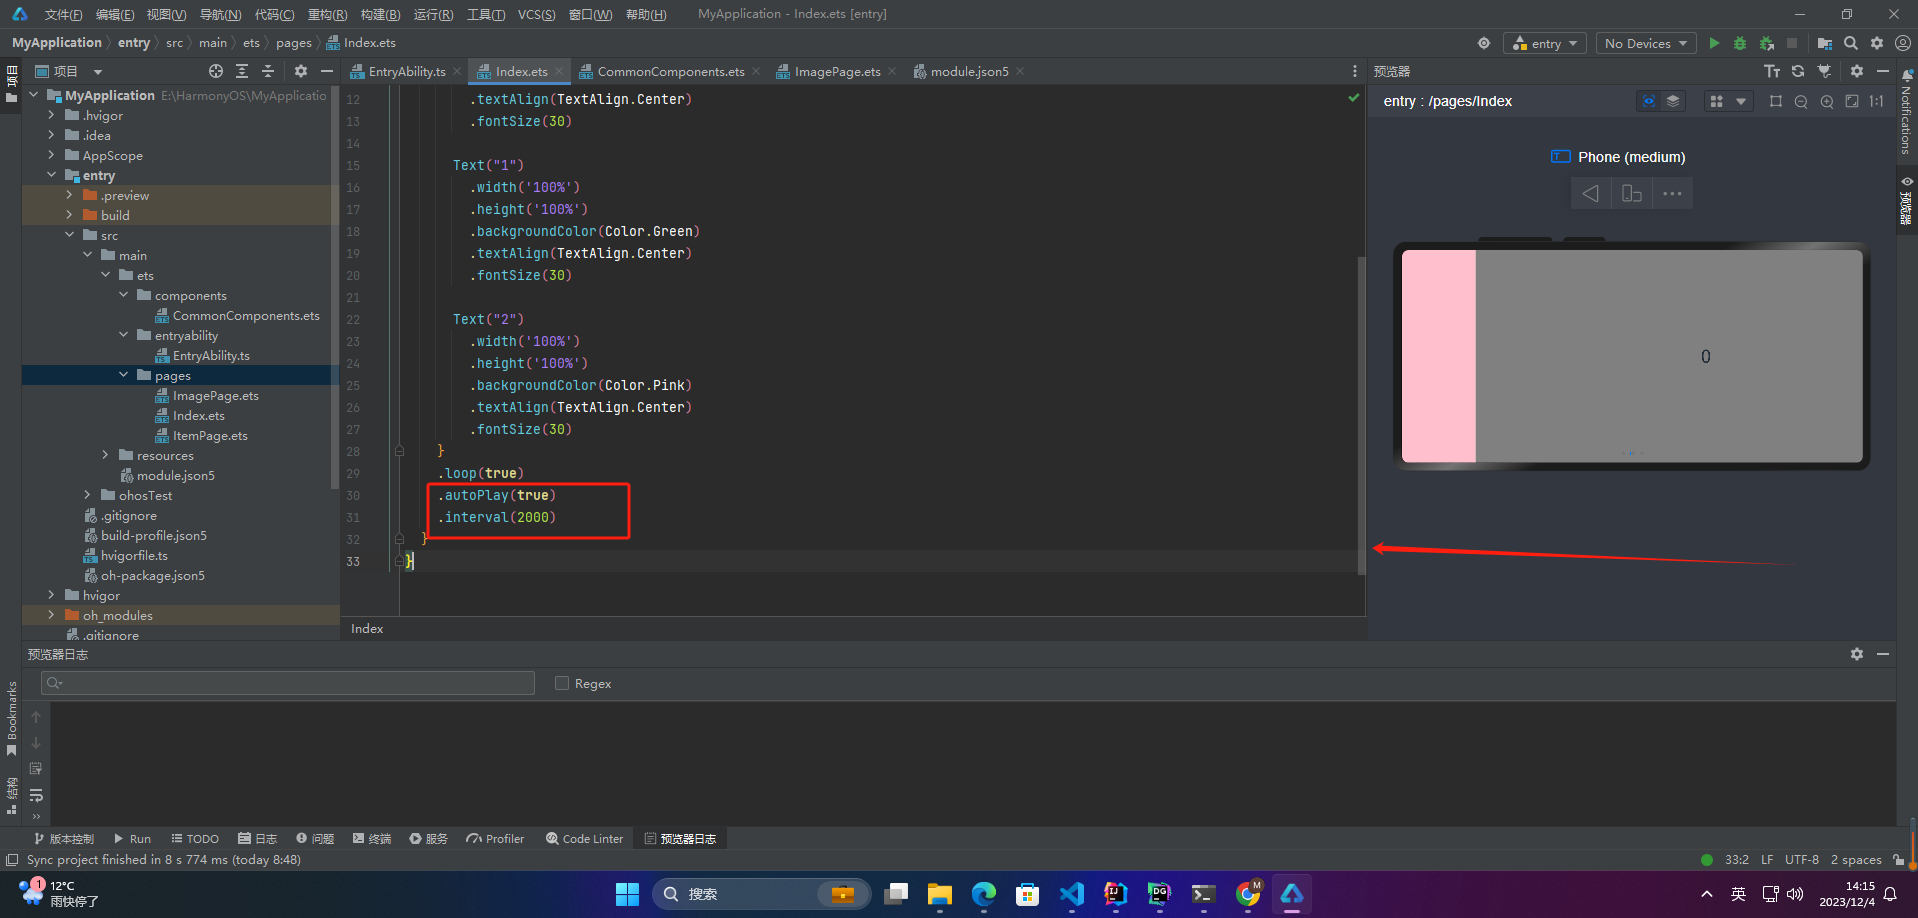Toggle the previewer side tab with eye icon
Screen dimensions: 1918x918
1906,201
